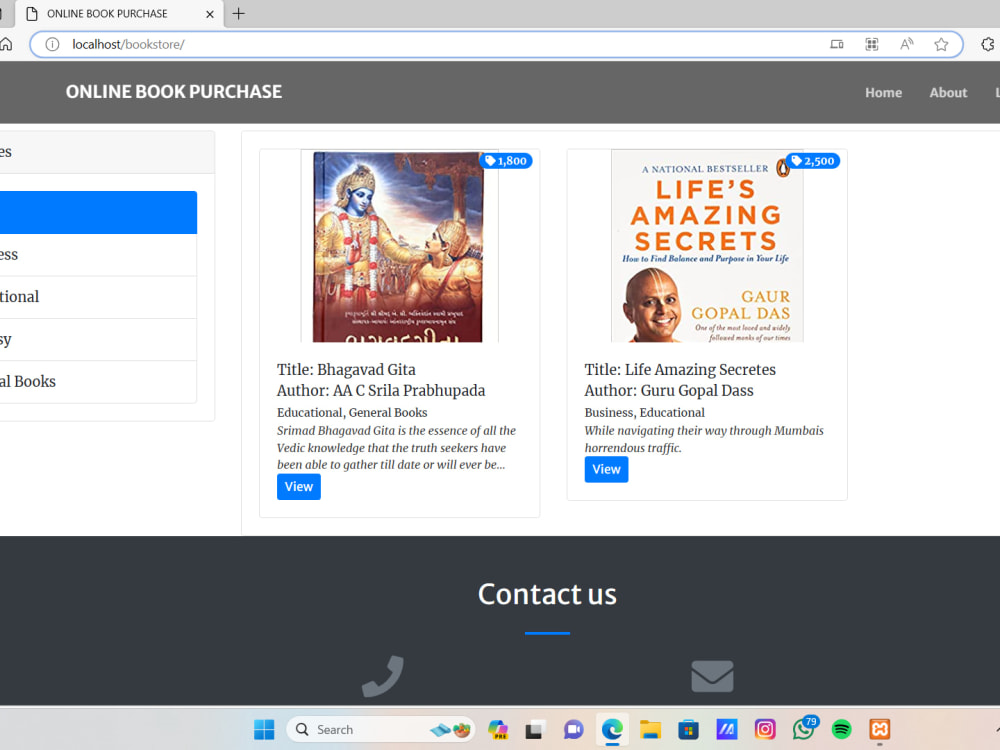Open the Teams chat taskbar icon
The height and width of the screenshot is (750, 1000).
pos(573,730)
